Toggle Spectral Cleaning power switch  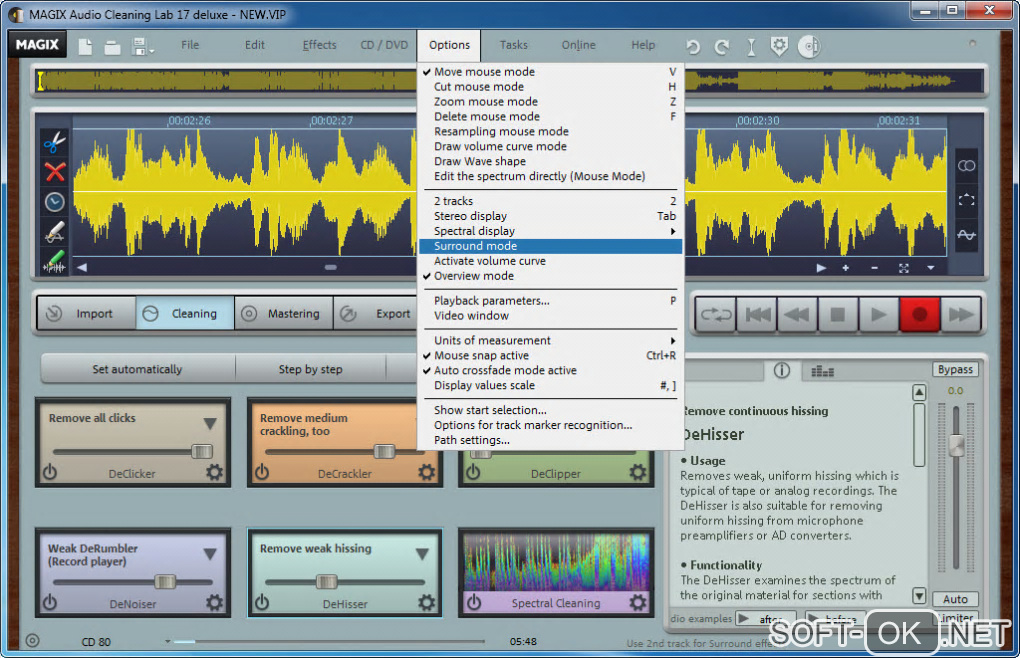click(x=474, y=603)
